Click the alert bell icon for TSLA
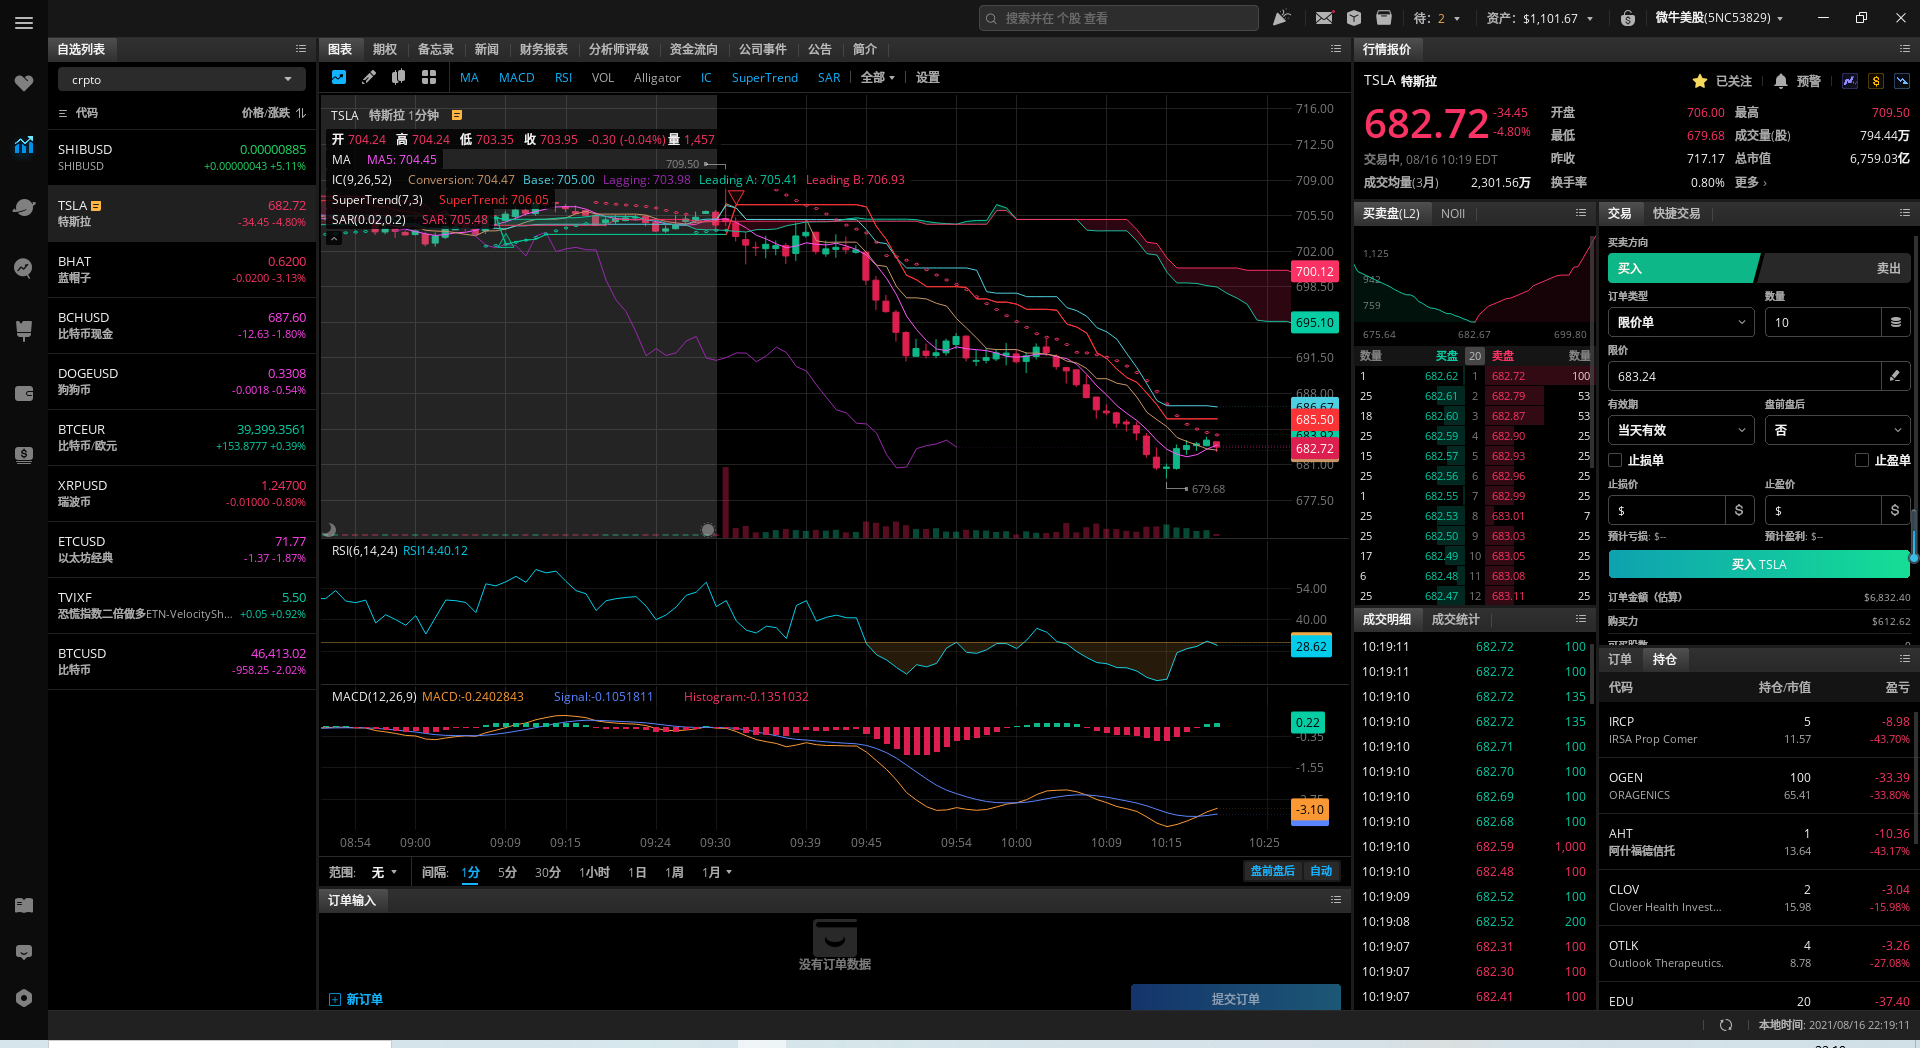This screenshot has width=1920, height=1048. coord(1781,81)
